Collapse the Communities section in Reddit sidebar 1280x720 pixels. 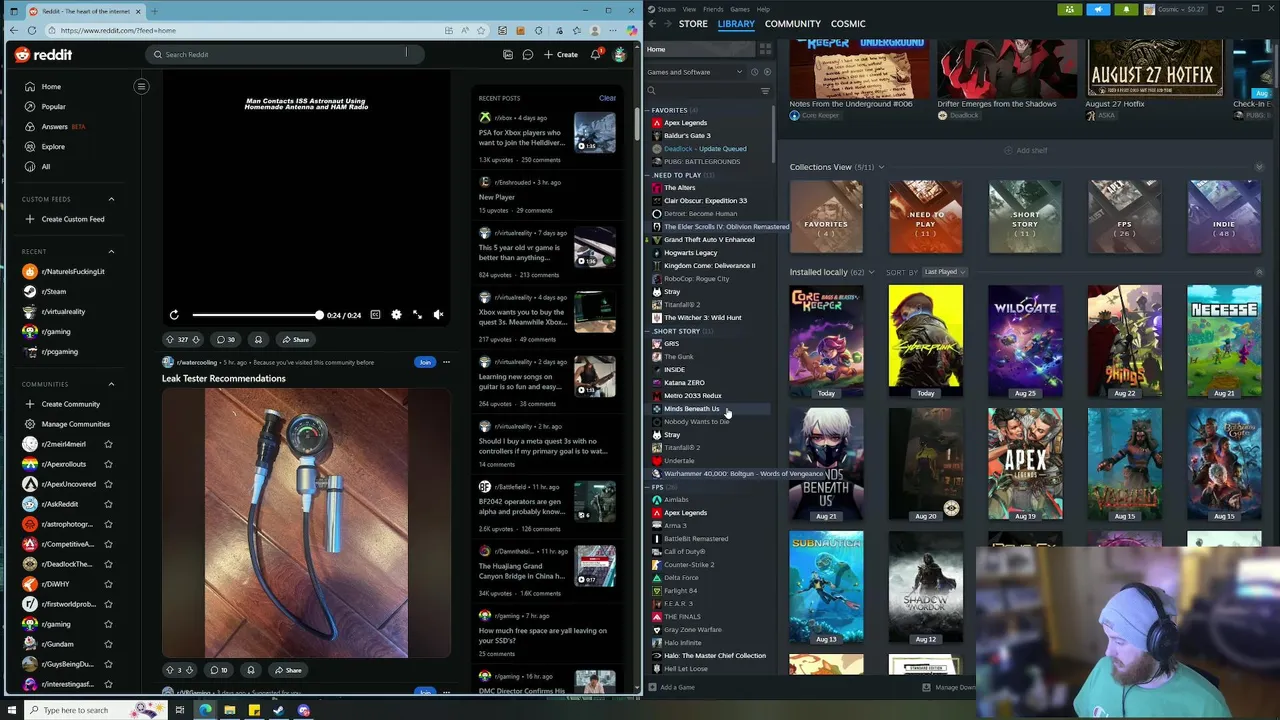click(111, 384)
